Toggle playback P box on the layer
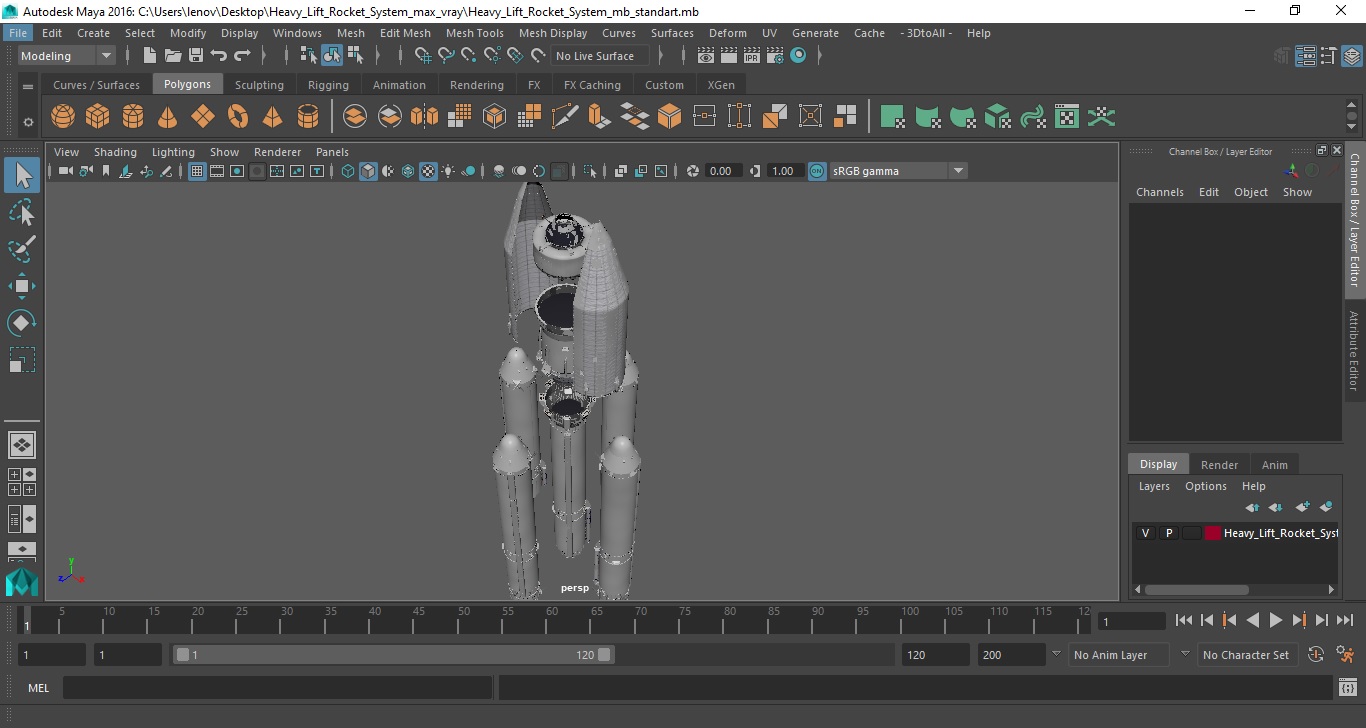 1168,533
